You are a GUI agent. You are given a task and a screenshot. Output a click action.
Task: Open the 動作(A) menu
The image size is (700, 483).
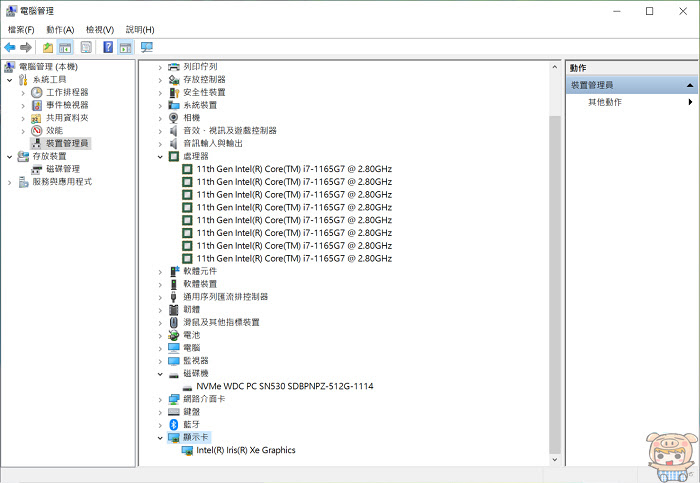(x=60, y=29)
